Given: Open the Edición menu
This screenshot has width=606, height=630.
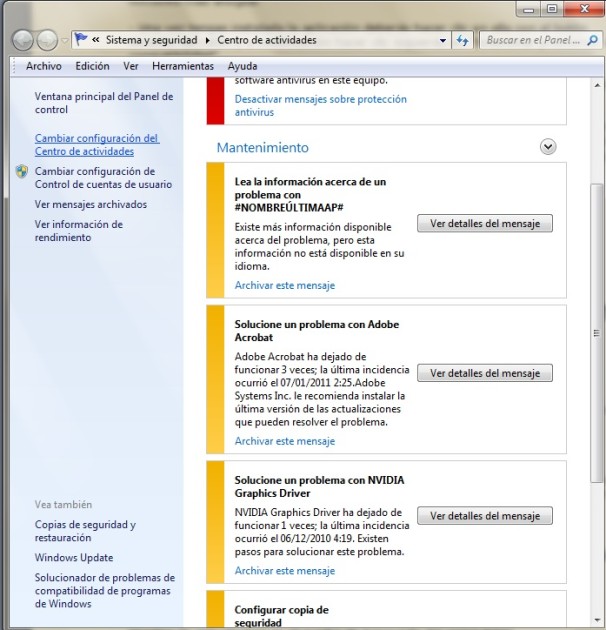Looking at the screenshot, I should (92, 66).
